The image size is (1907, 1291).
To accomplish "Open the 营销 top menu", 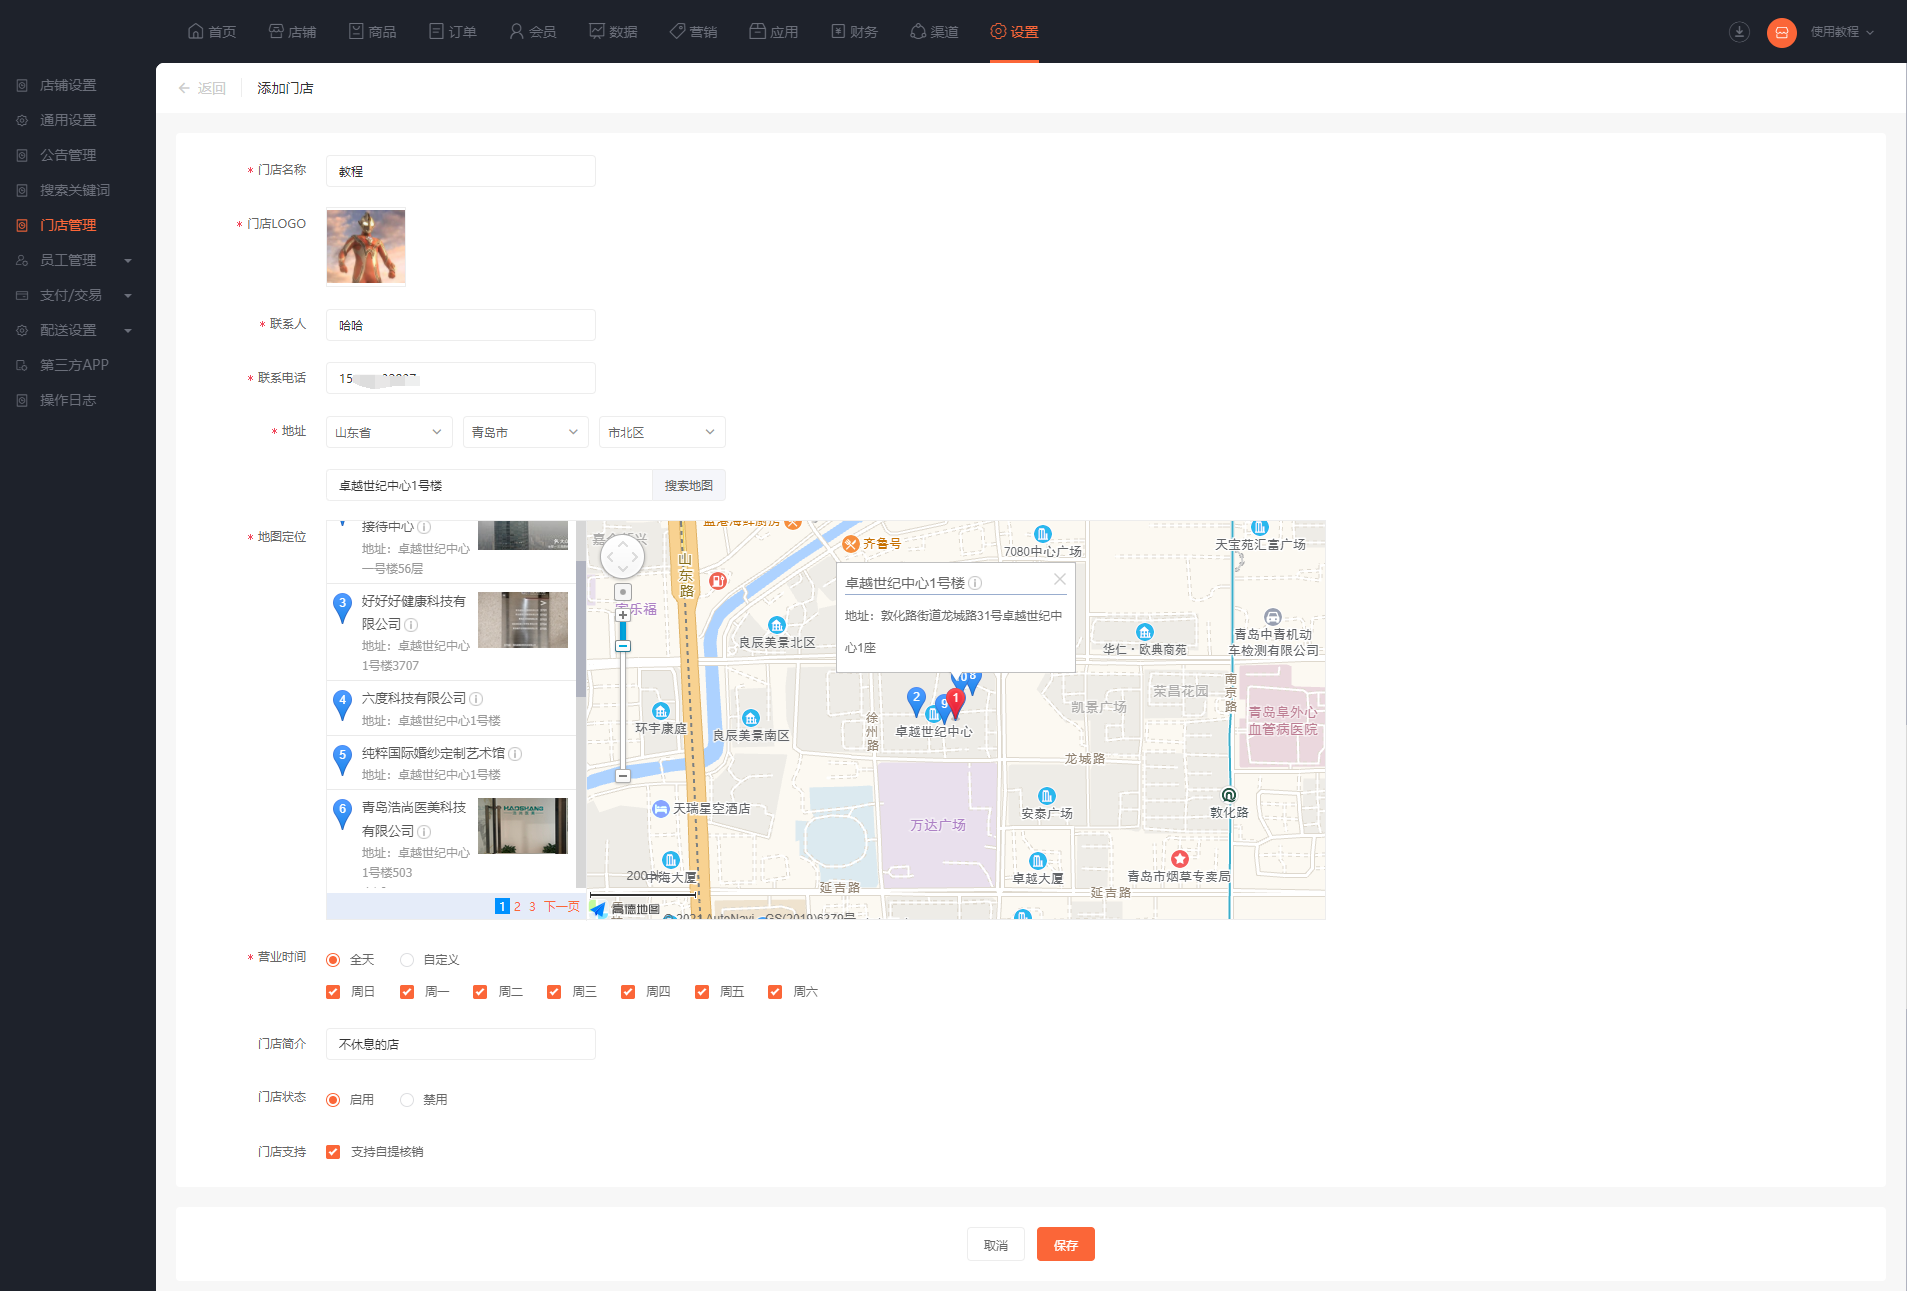I will [x=693, y=32].
